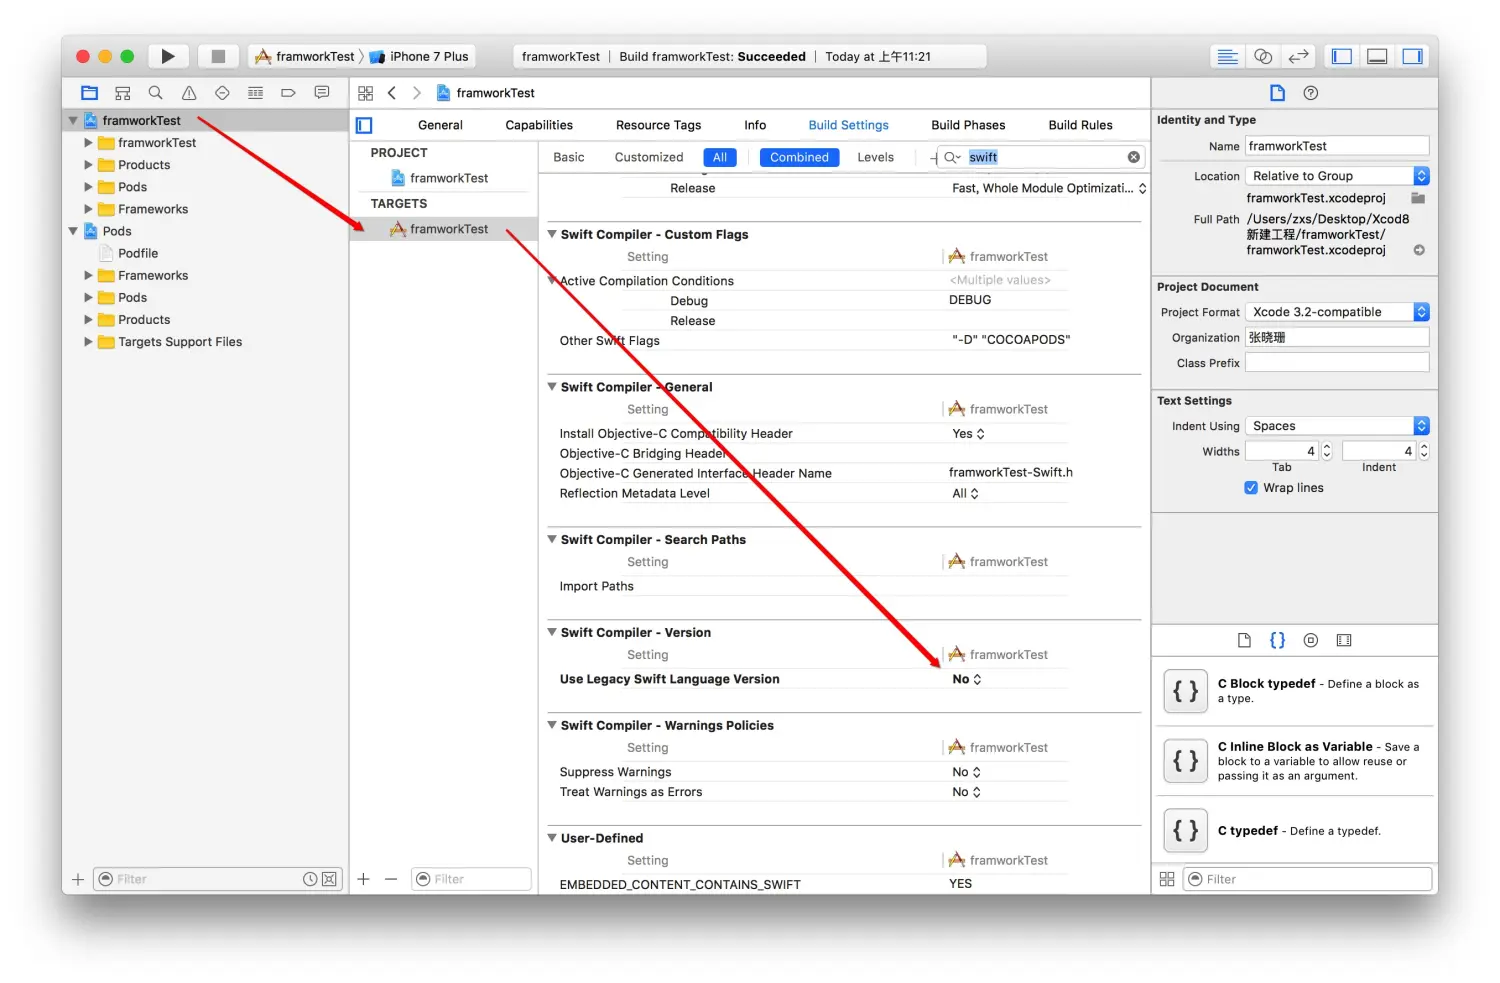The height and width of the screenshot is (983, 1500).
Task: Collapse Swift Compiler - Custom Flags section
Action: 552,234
